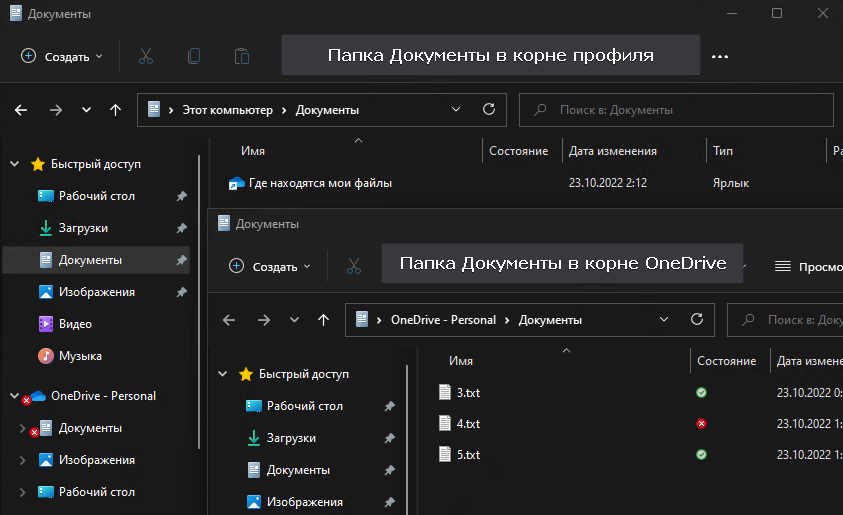Viewport: 843px width, 515px height.
Task: Click the Copy icon in top toolbar
Action: (194, 56)
